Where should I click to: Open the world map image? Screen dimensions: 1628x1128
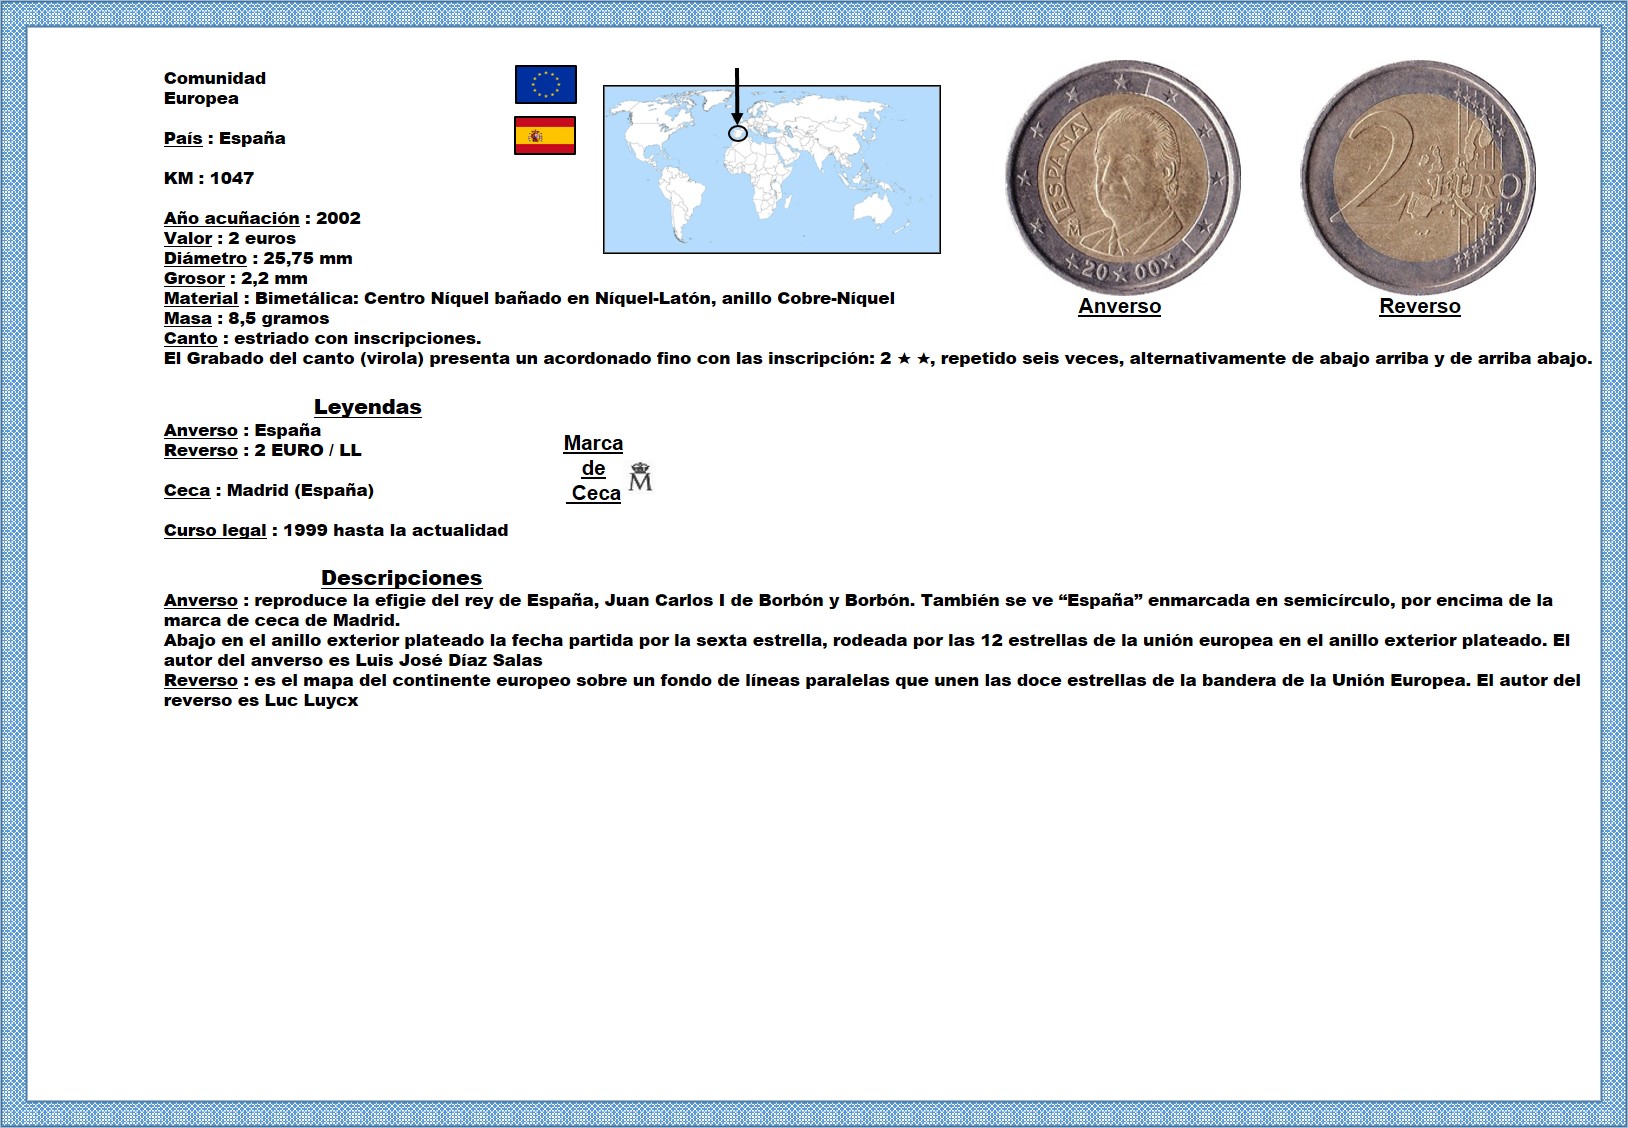pyautogui.click(x=772, y=169)
